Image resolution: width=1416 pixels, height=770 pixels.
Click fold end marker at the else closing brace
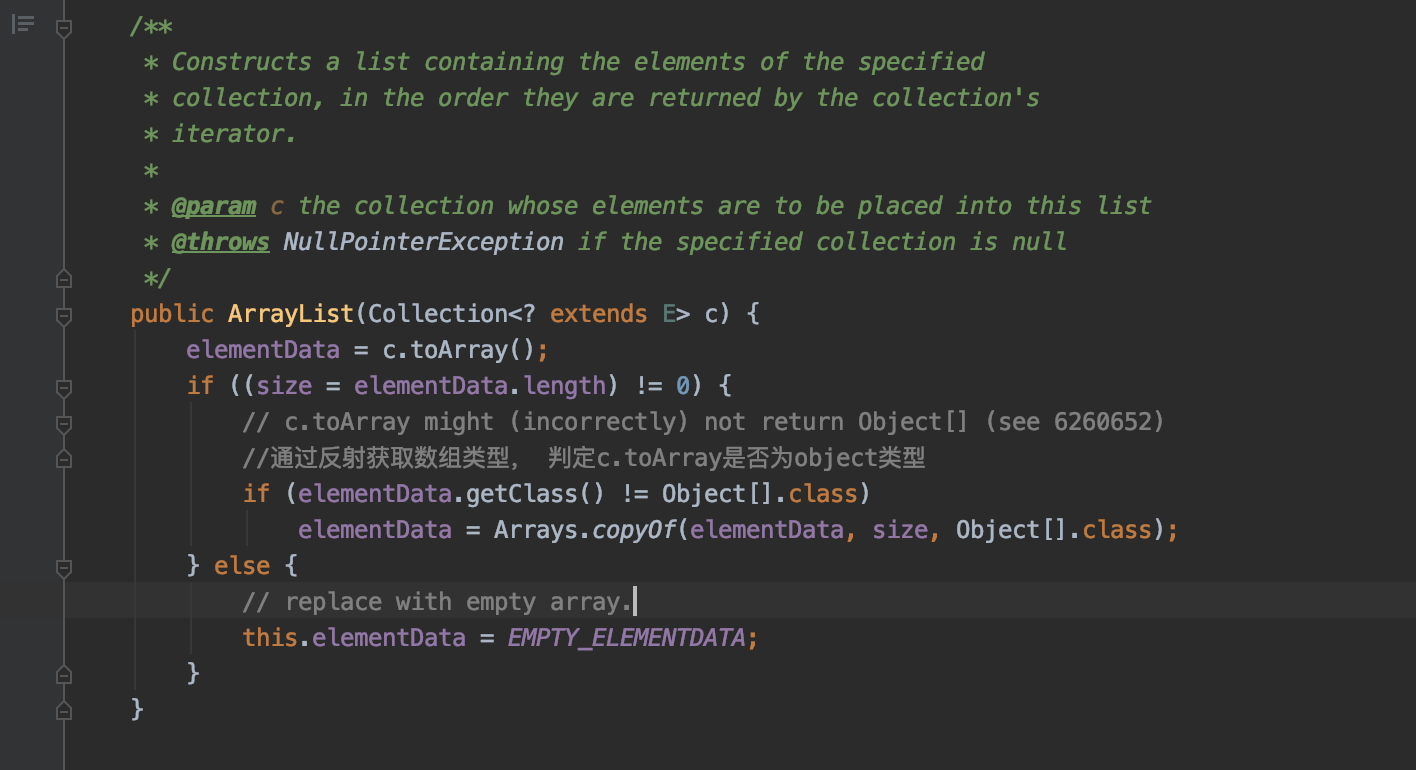pos(64,673)
